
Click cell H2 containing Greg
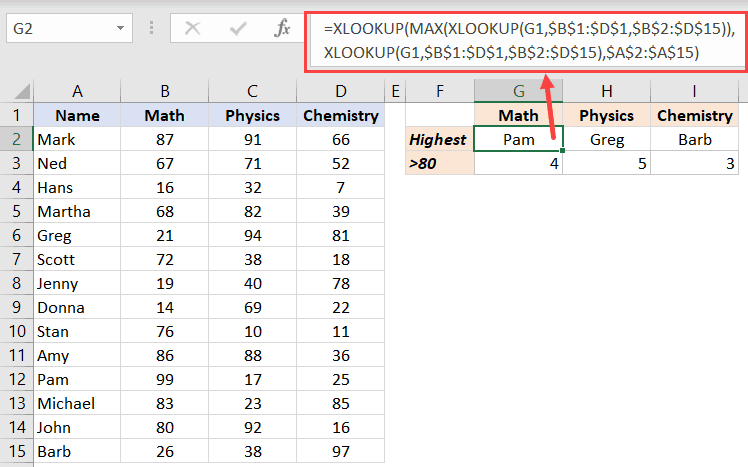606,139
